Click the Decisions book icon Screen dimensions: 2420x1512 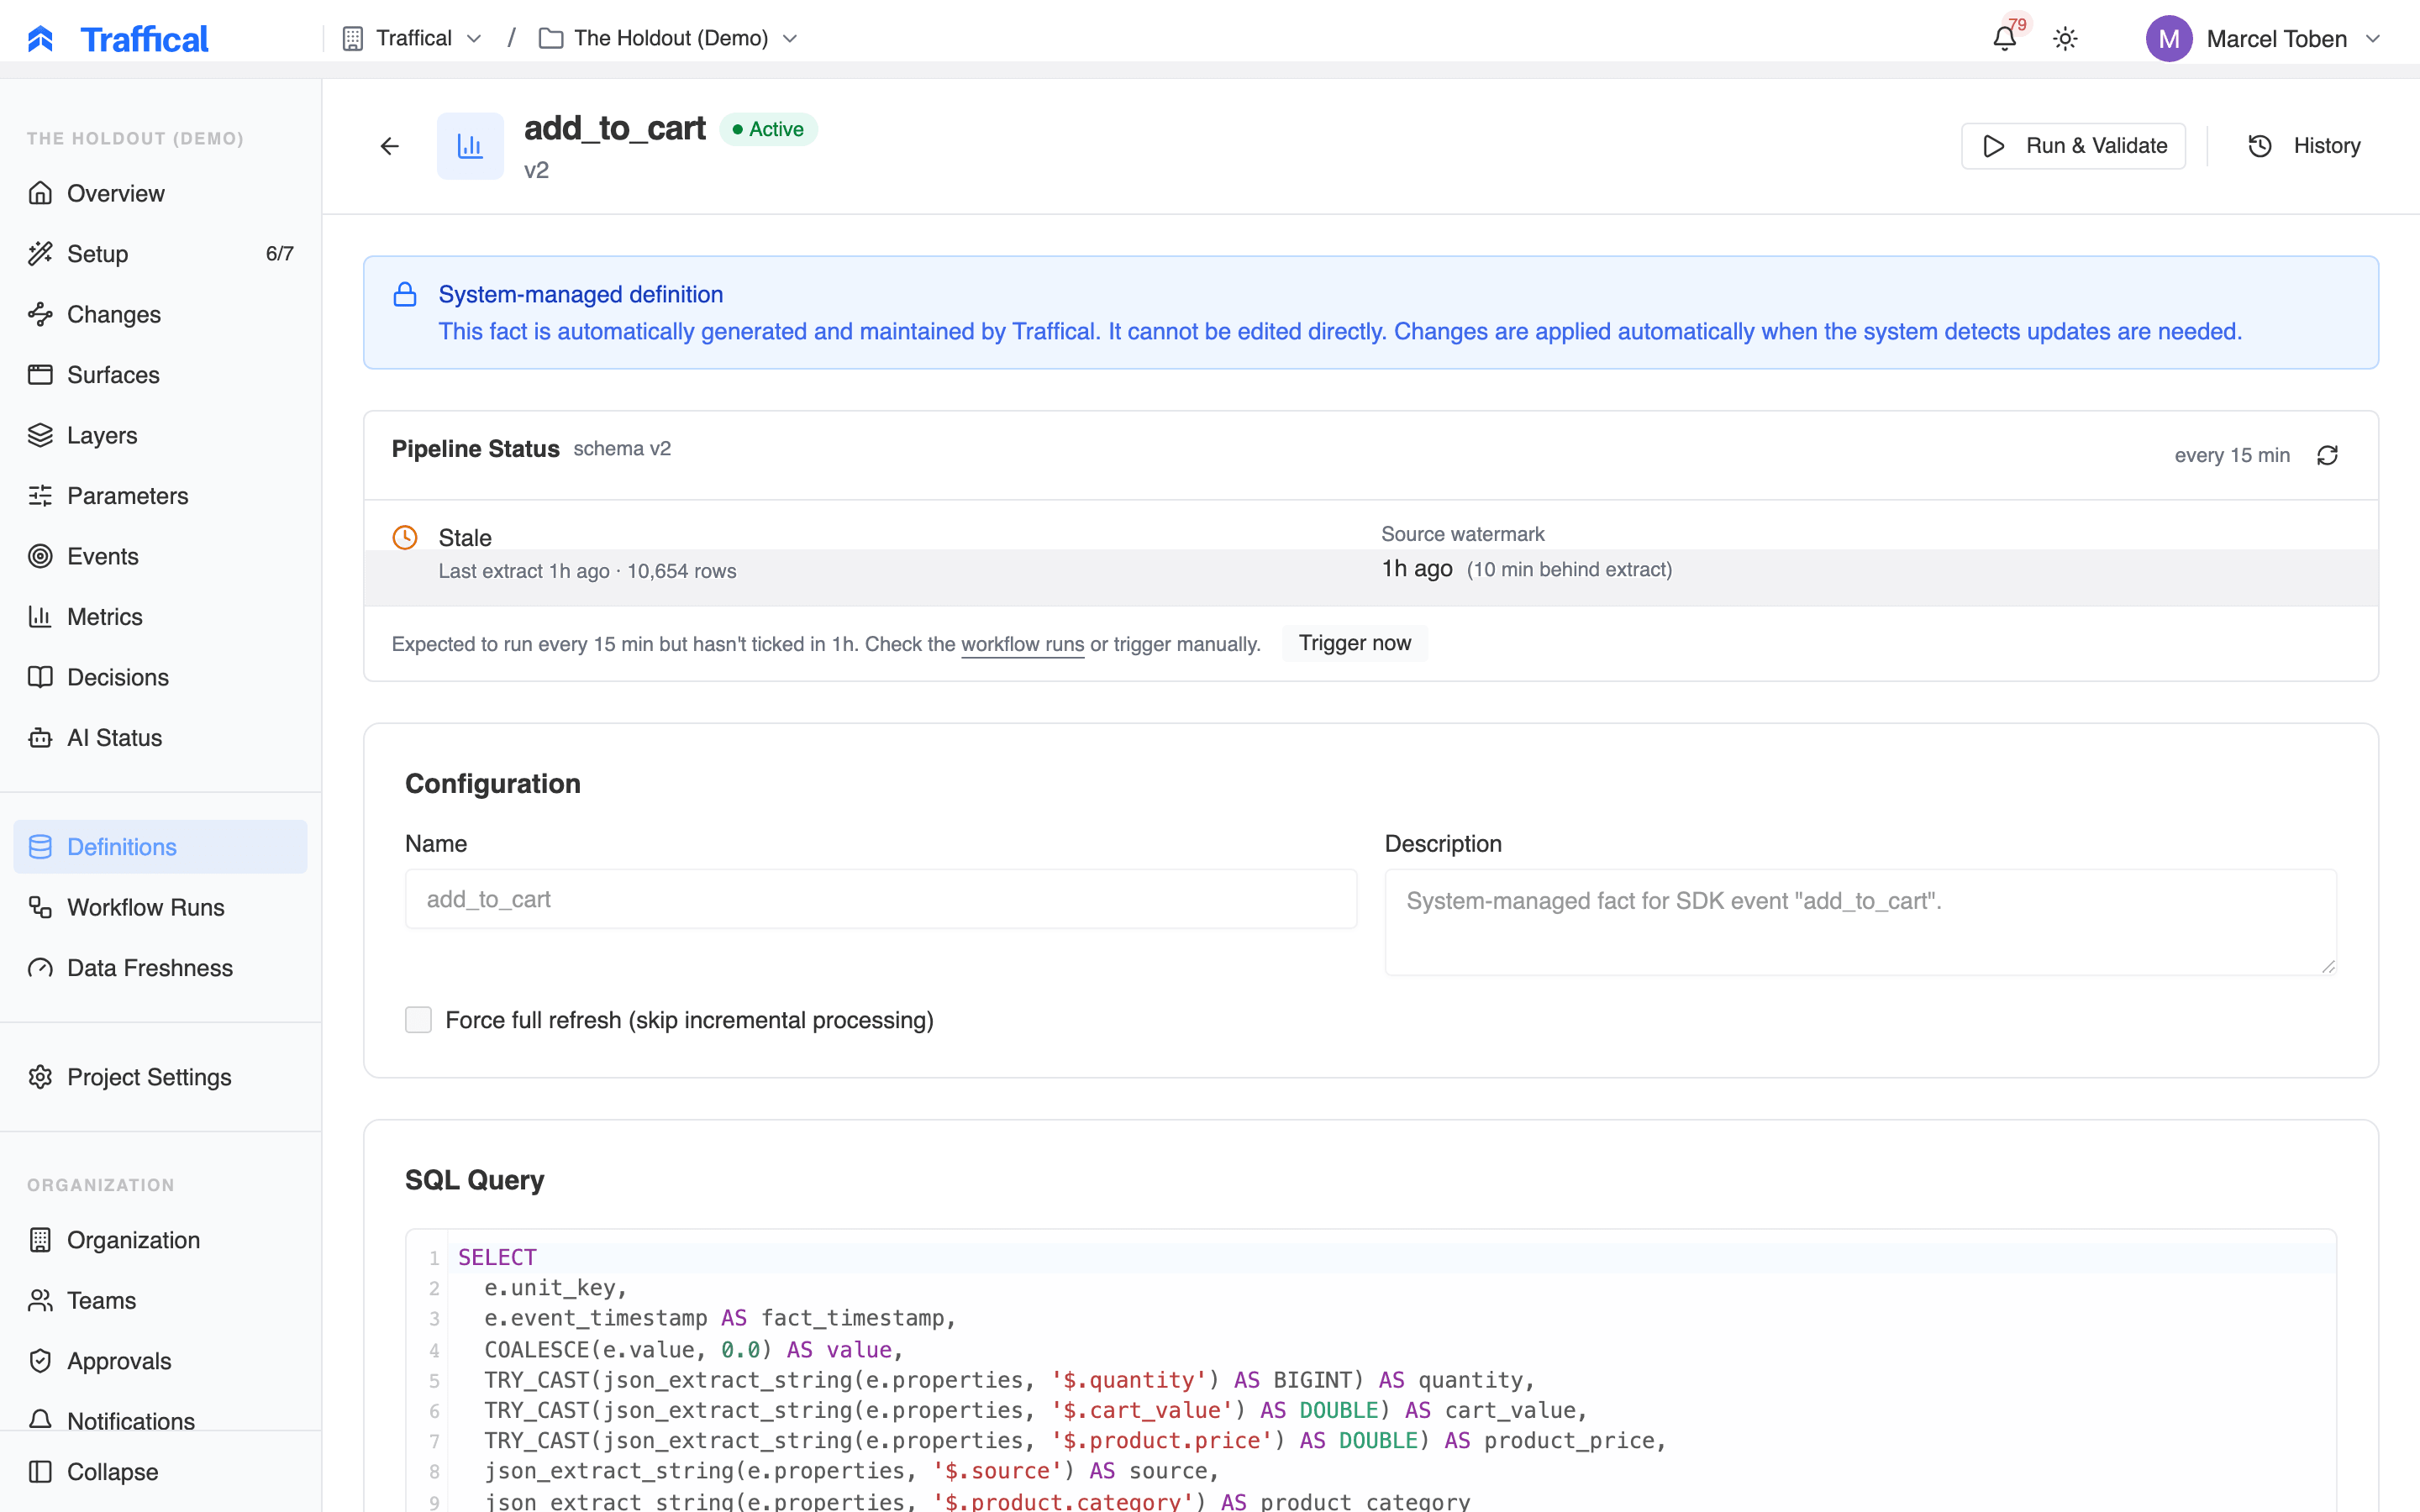(40, 677)
